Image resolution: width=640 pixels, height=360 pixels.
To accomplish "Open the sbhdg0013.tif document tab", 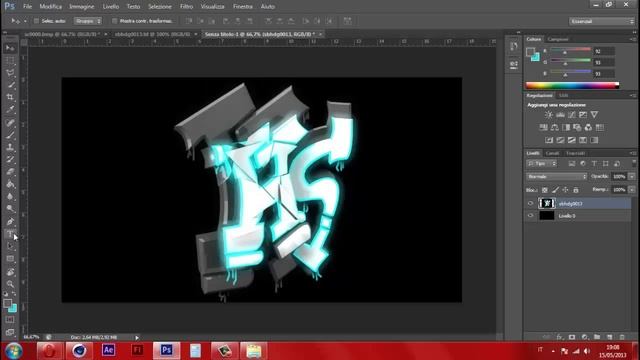I will (x=152, y=34).
